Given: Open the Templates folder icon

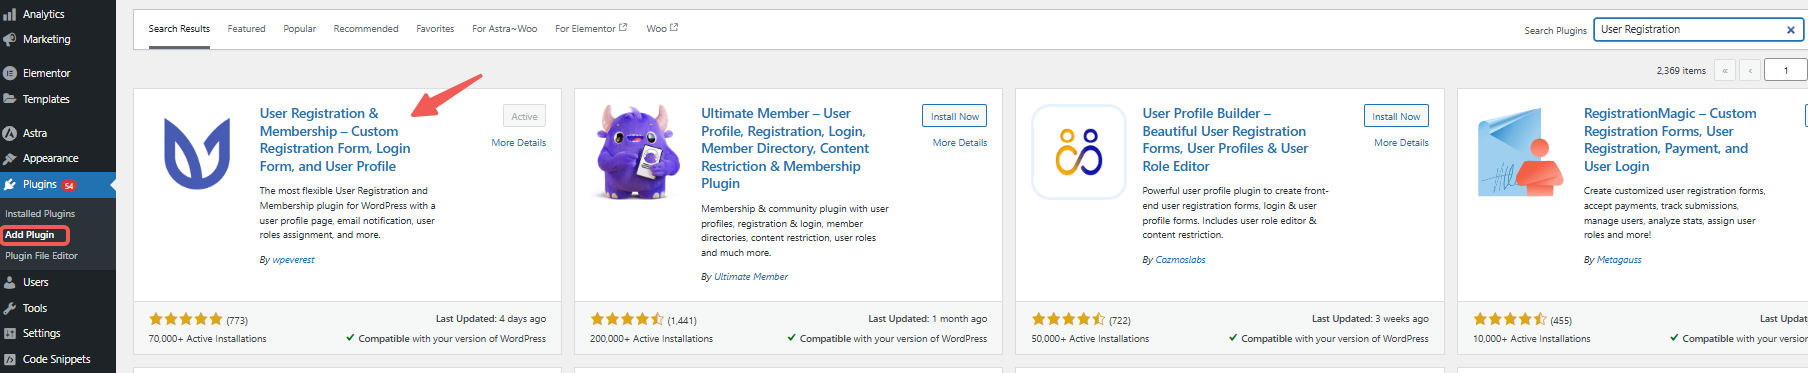Looking at the screenshot, I should click(x=10, y=99).
